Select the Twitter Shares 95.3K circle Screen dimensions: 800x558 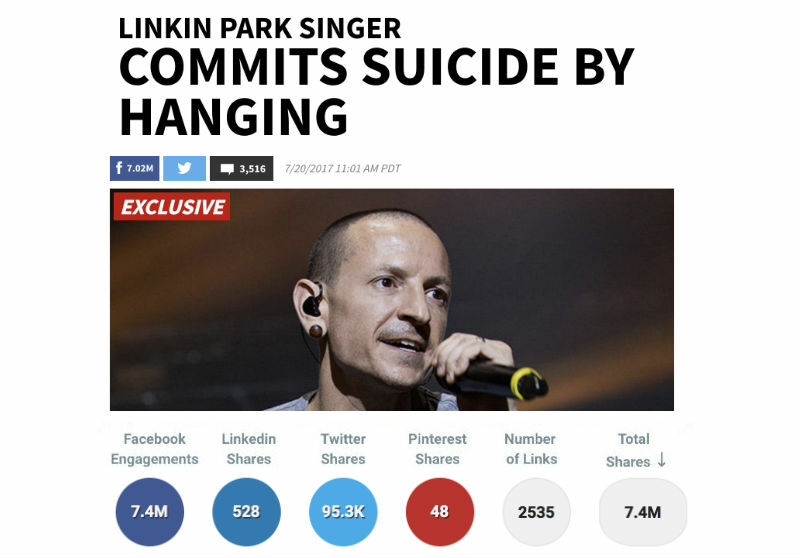(x=343, y=512)
